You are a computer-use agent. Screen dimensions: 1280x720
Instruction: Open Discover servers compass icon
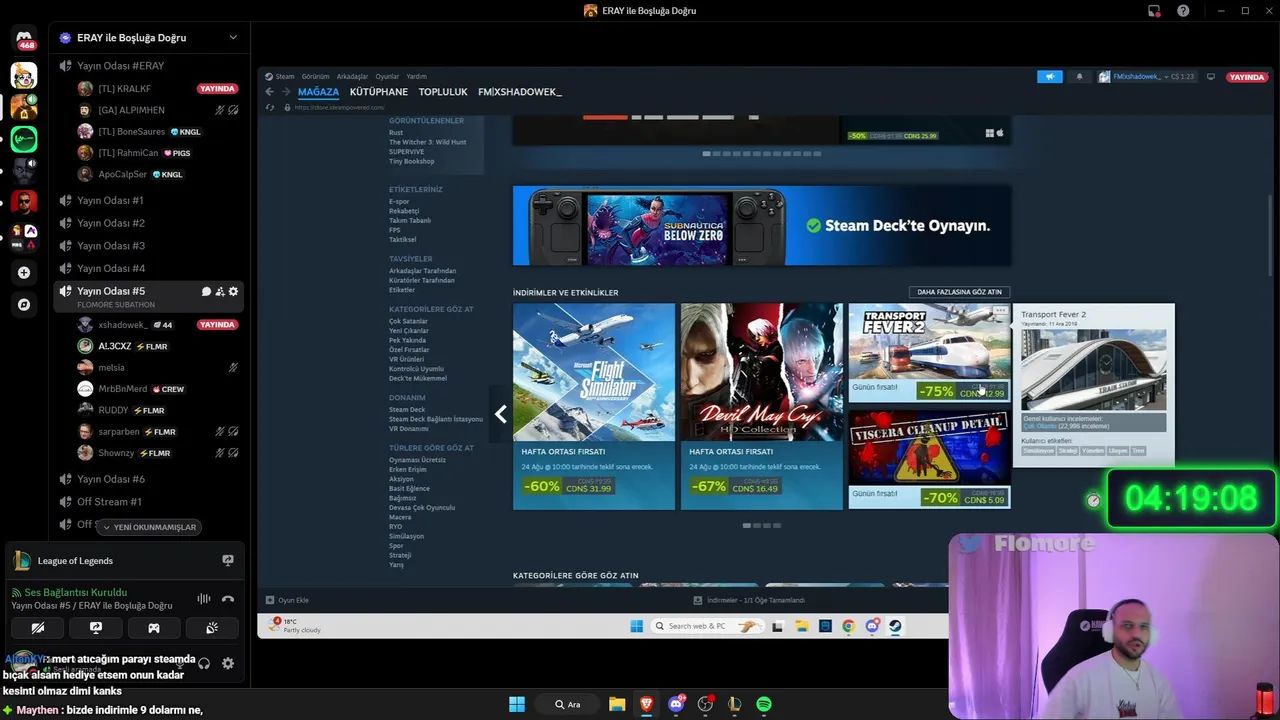24,305
